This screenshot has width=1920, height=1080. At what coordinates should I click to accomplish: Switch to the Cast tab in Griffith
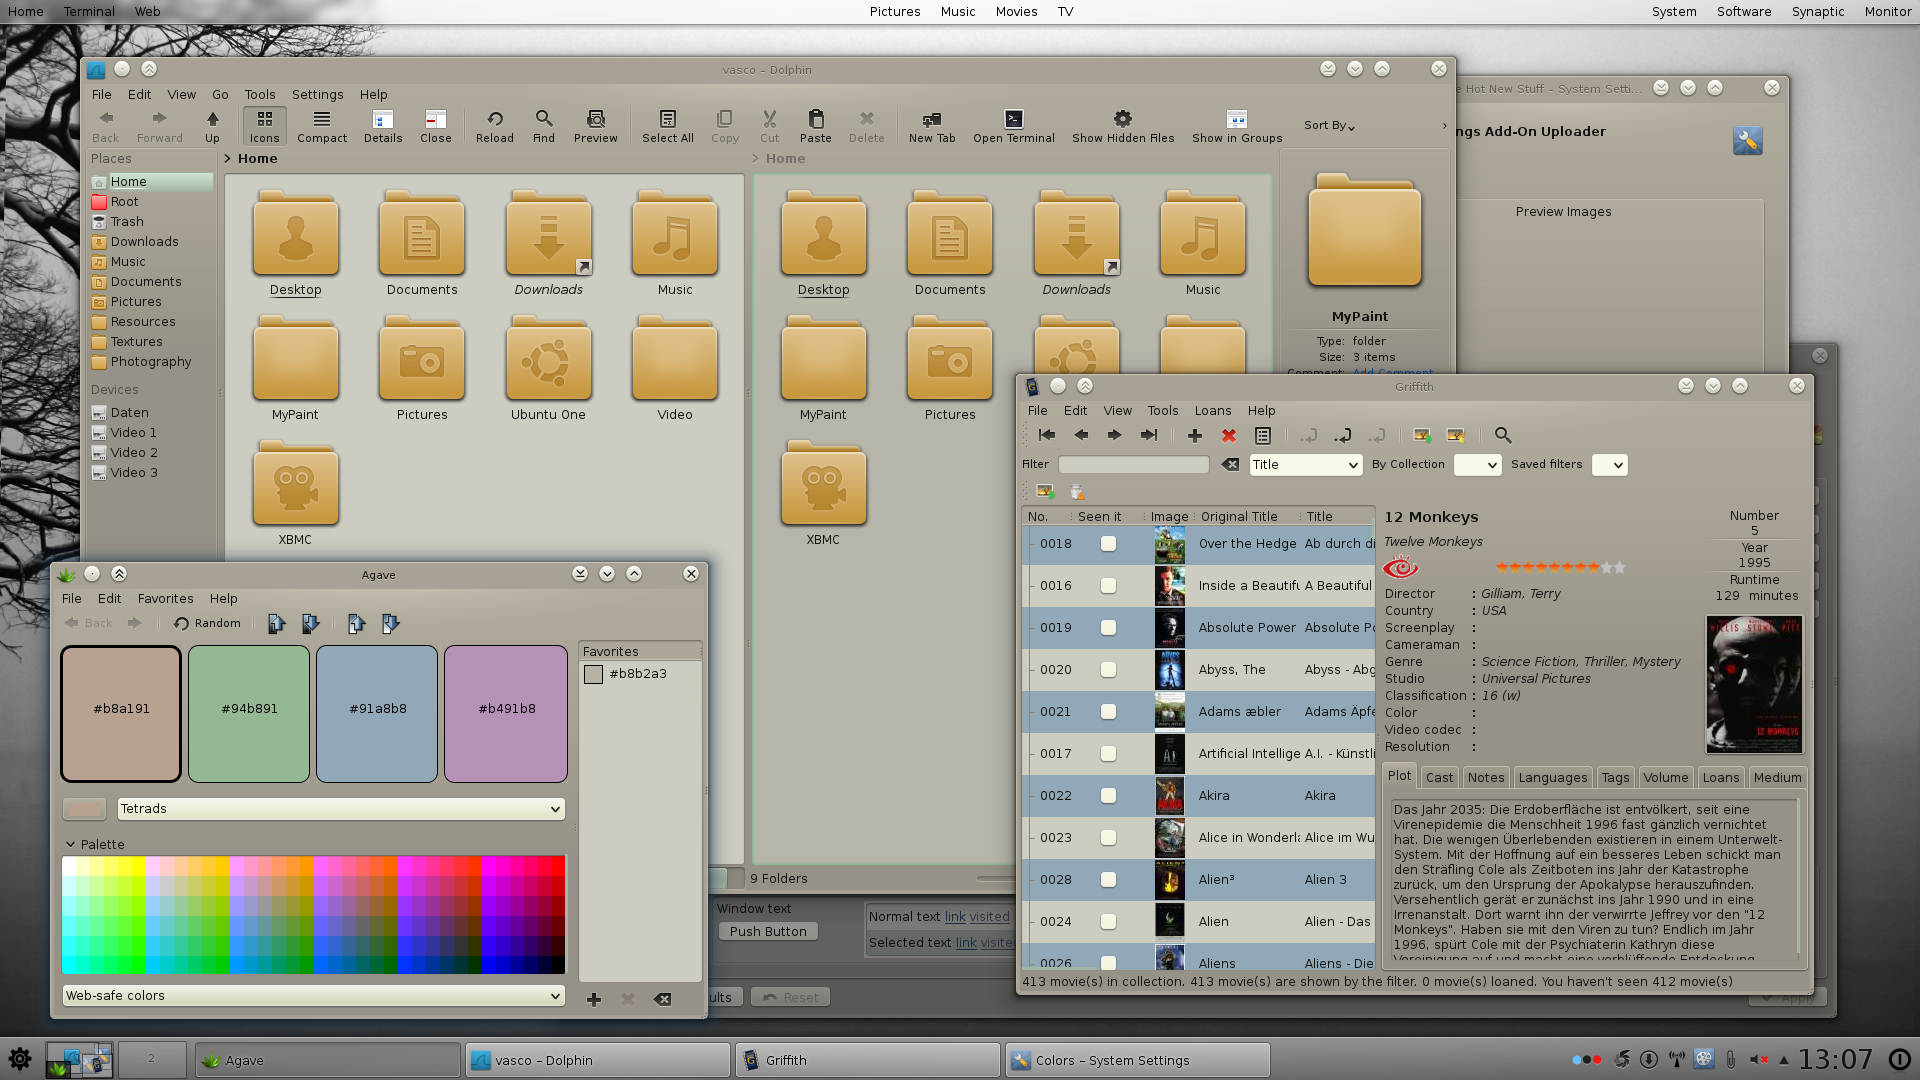click(1439, 778)
